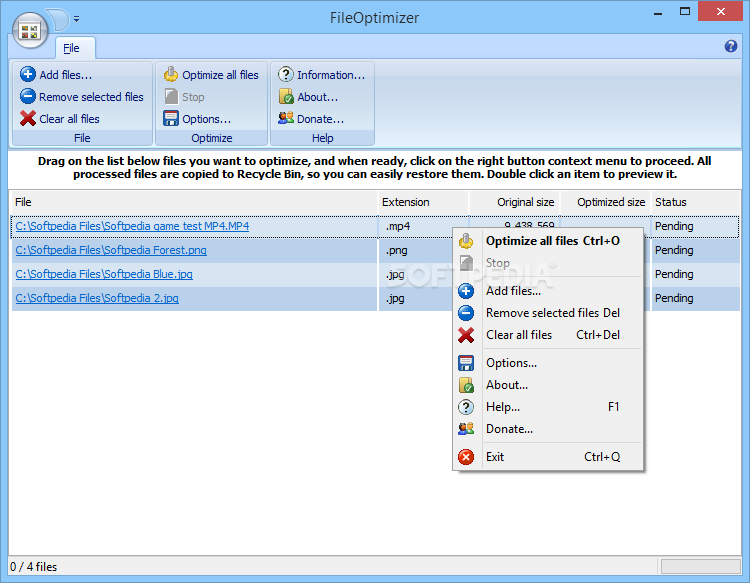Click the red X Clear all files icon in ribbon
This screenshot has width=750, height=583.
[28, 118]
